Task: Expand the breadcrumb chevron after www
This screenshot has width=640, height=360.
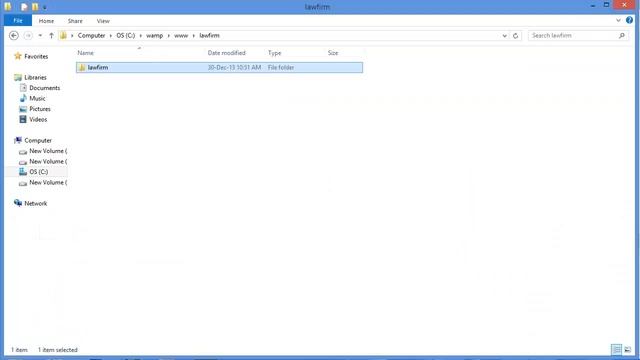Action: click(193, 36)
